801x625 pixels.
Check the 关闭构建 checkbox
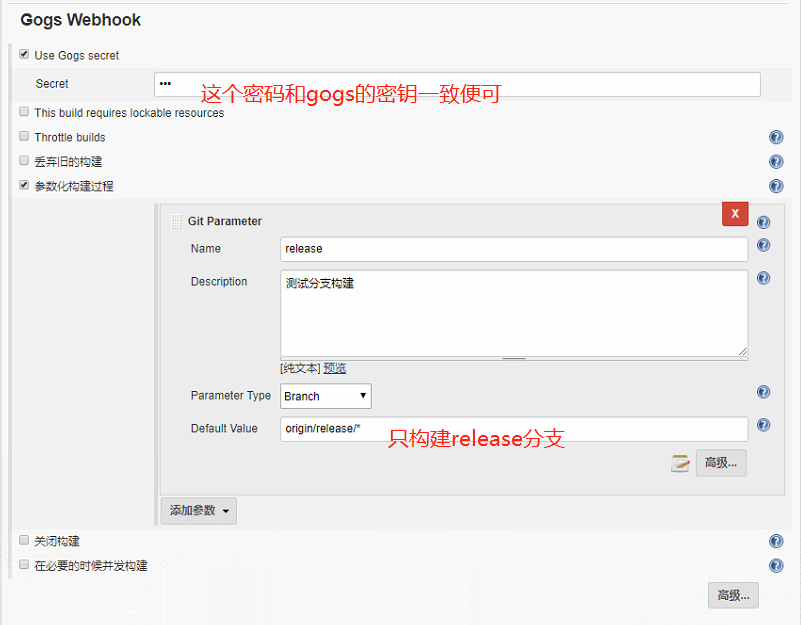(x=23, y=541)
